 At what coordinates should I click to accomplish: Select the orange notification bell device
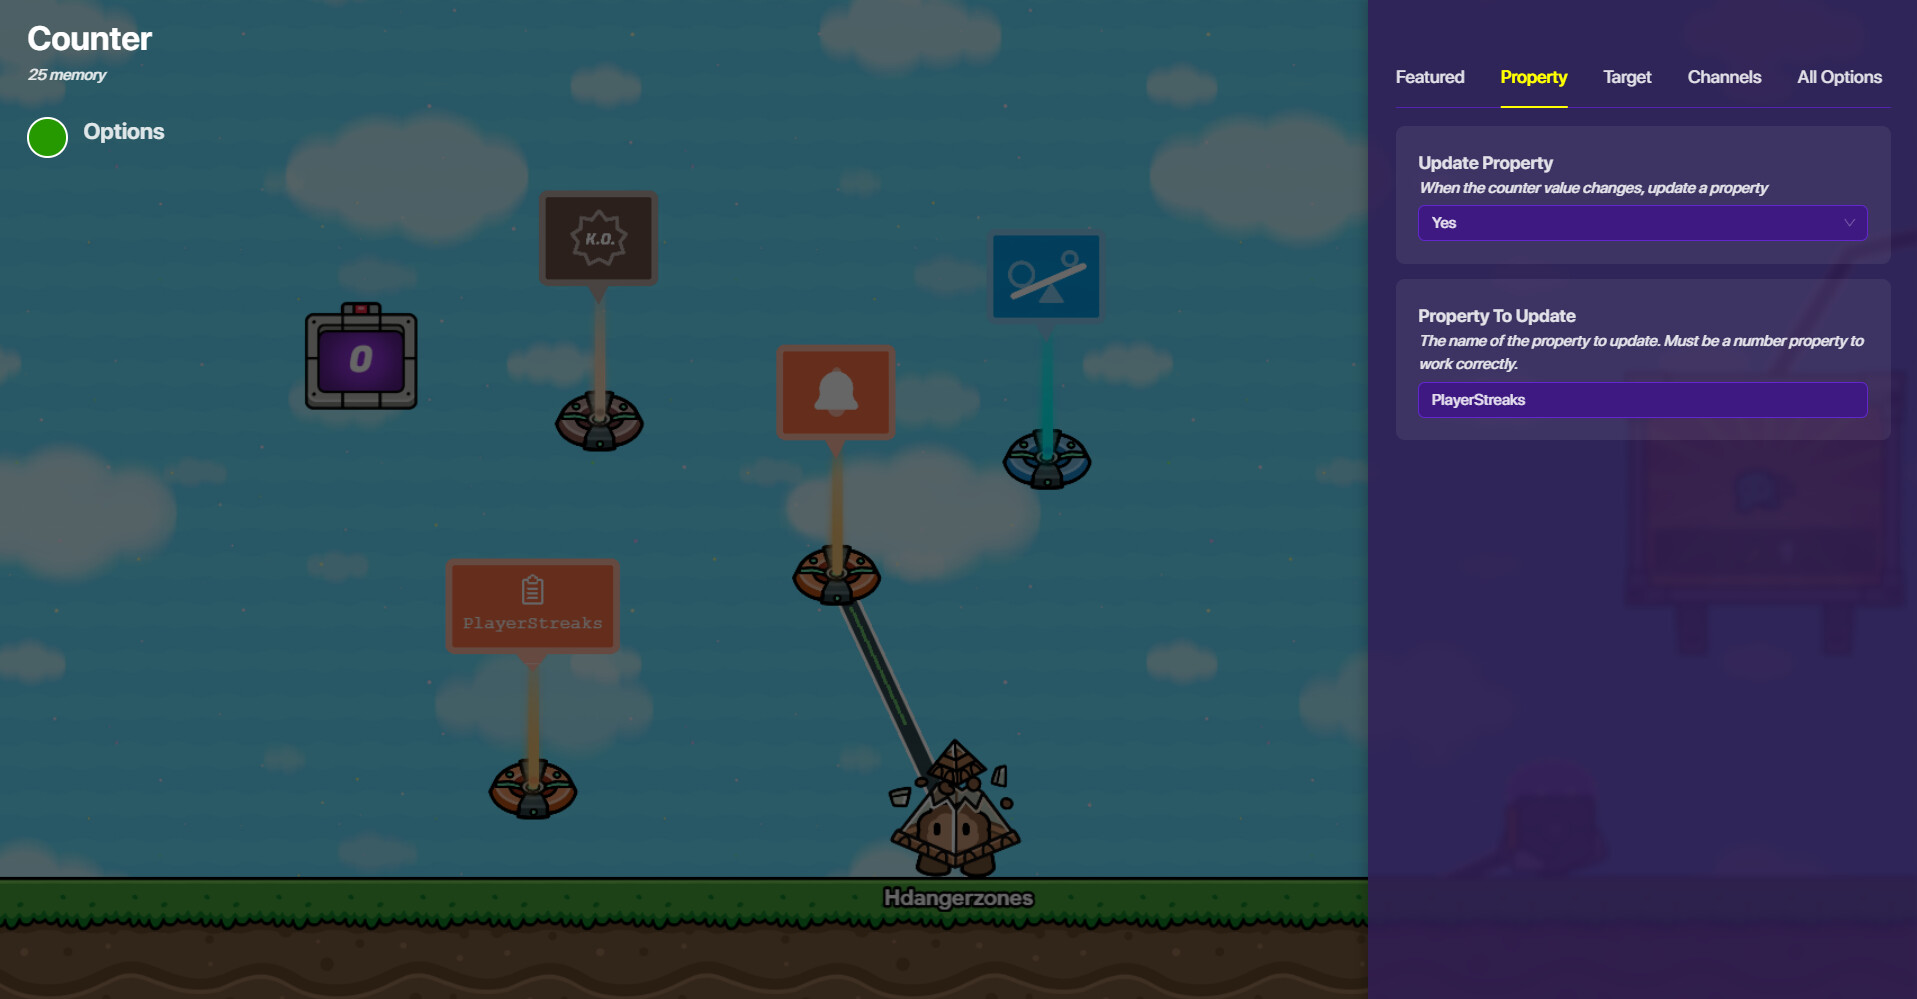click(835, 392)
